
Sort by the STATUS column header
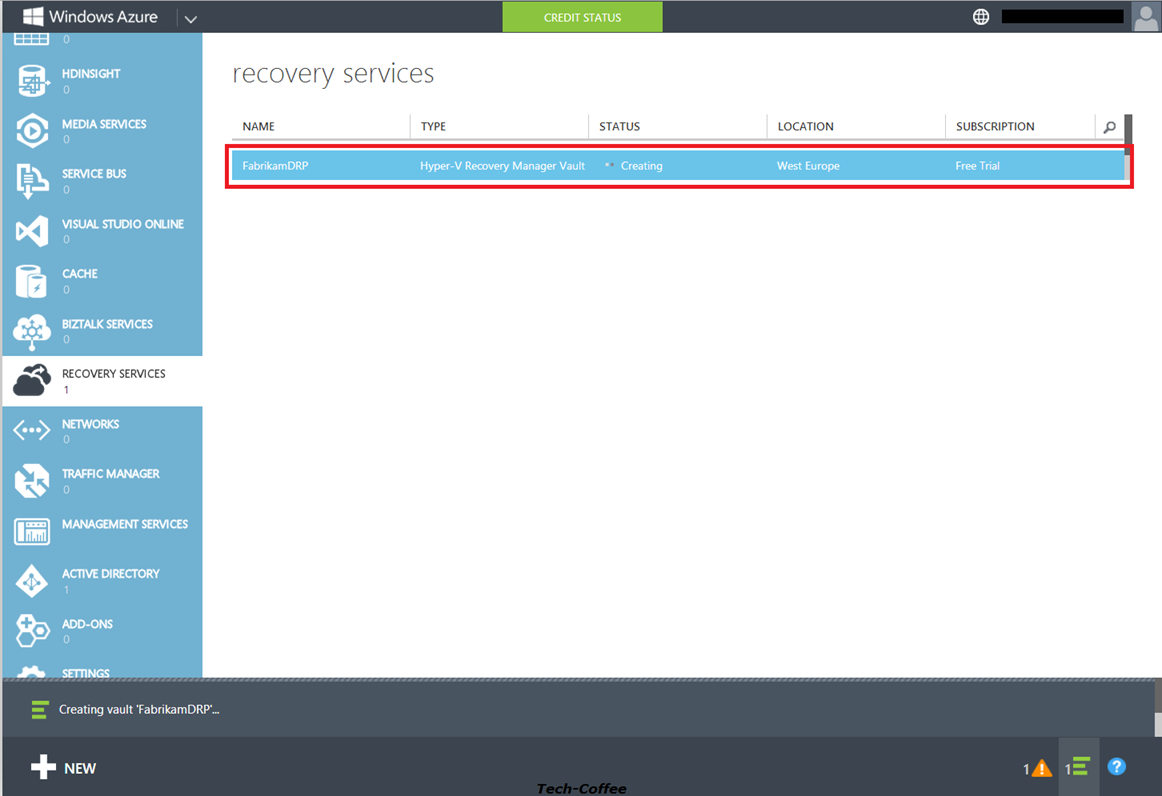(x=620, y=127)
